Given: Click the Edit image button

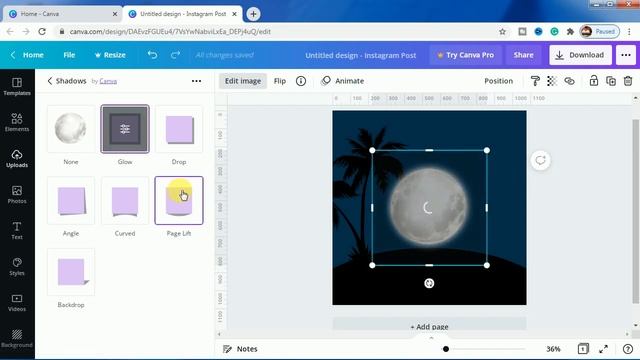Looking at the screenshot, I should pyautogui.click(x=243, y=81).
